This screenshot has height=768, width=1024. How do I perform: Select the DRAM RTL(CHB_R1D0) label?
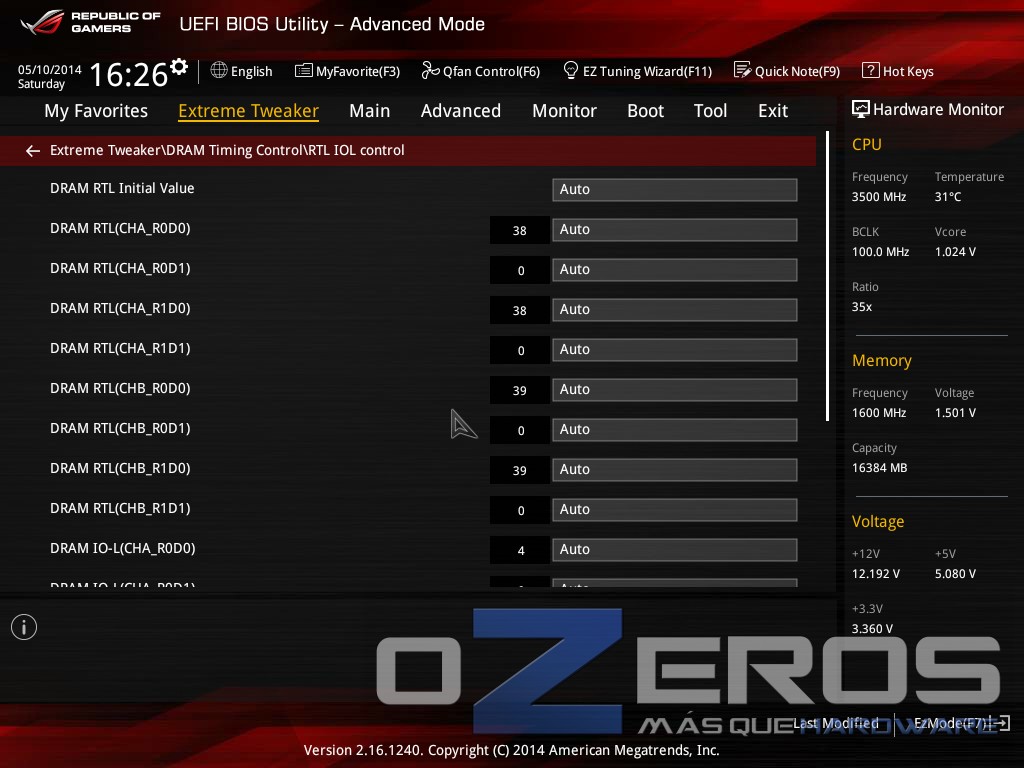pyautogui.click(x=120, y=468)
